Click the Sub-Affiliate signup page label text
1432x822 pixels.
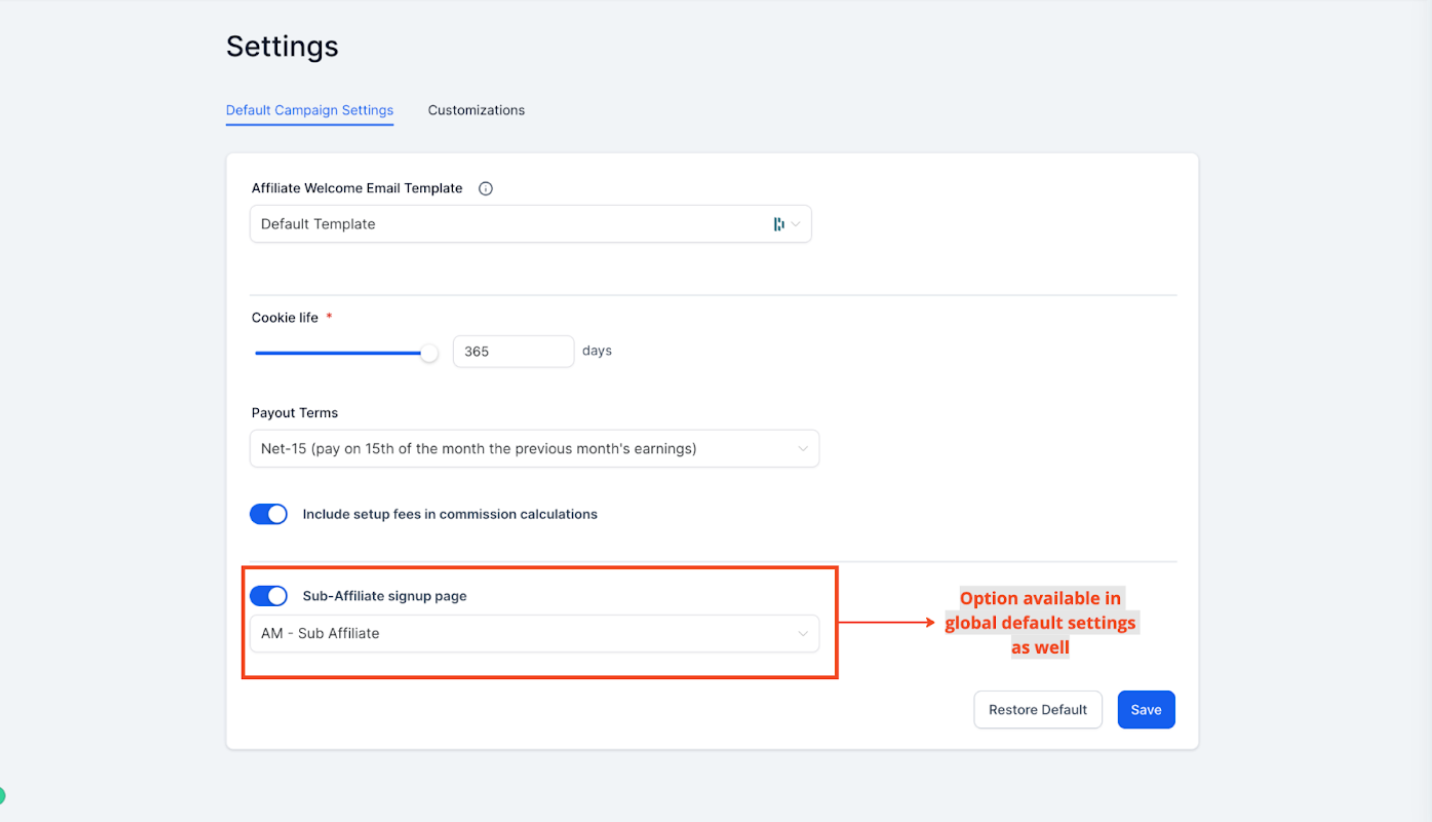point(384,596)
